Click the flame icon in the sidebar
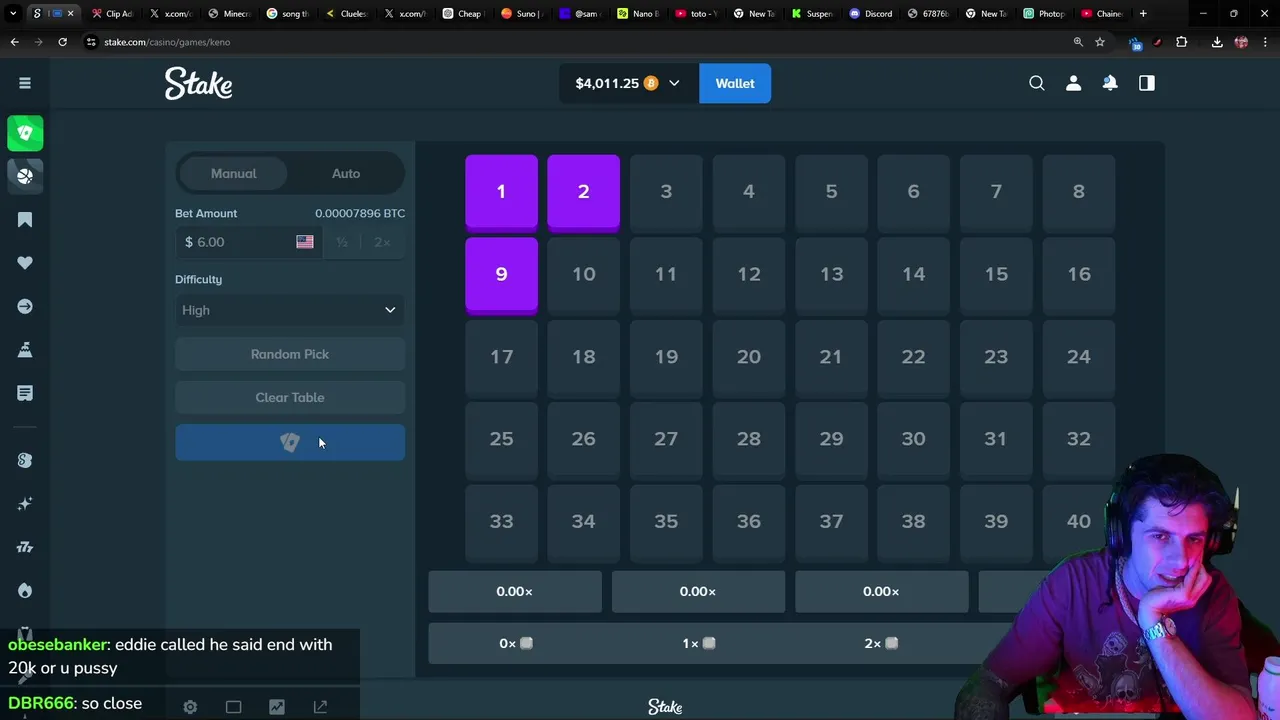The image size is (1280, 720). click(x=25, y=591)
